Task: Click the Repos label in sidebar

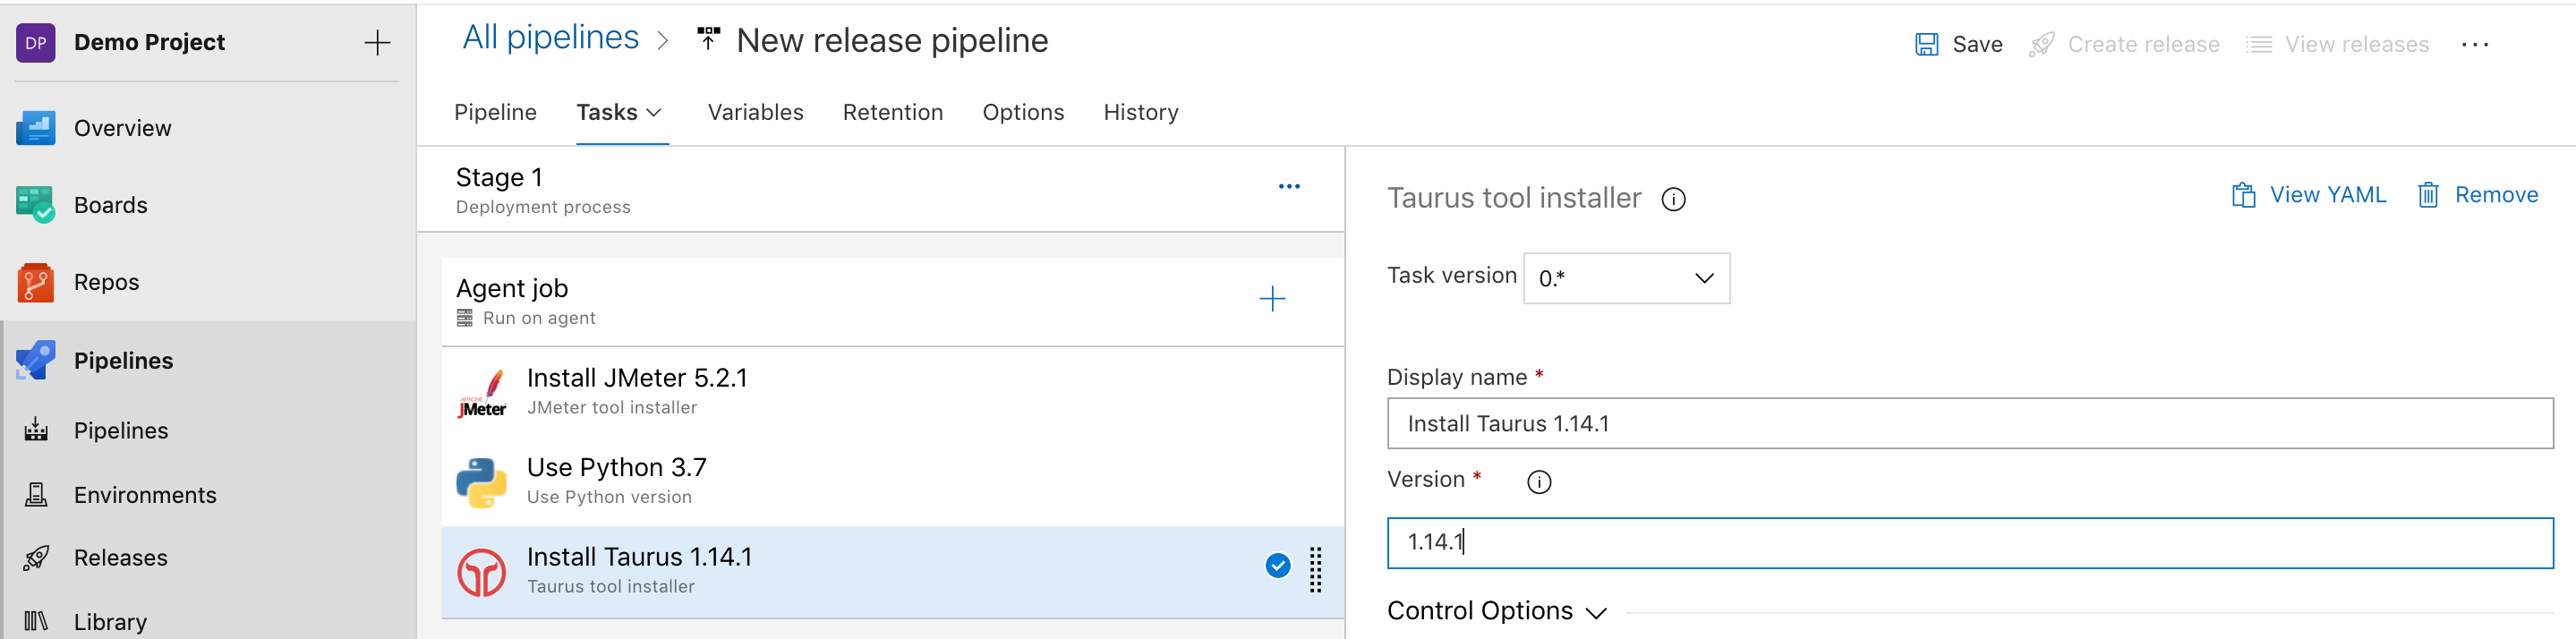Action: tap(106, 282)
